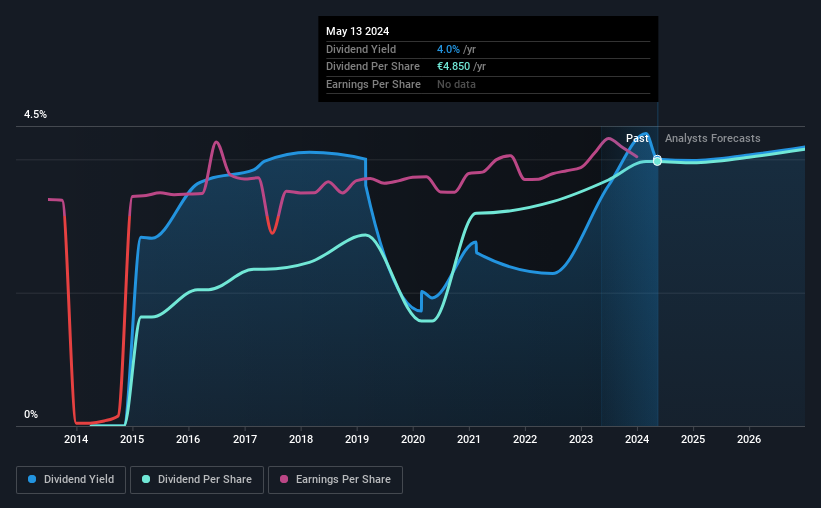Select the 2021 x-axis label
Screen dimensions: 821x508
(x=469, y=439)
